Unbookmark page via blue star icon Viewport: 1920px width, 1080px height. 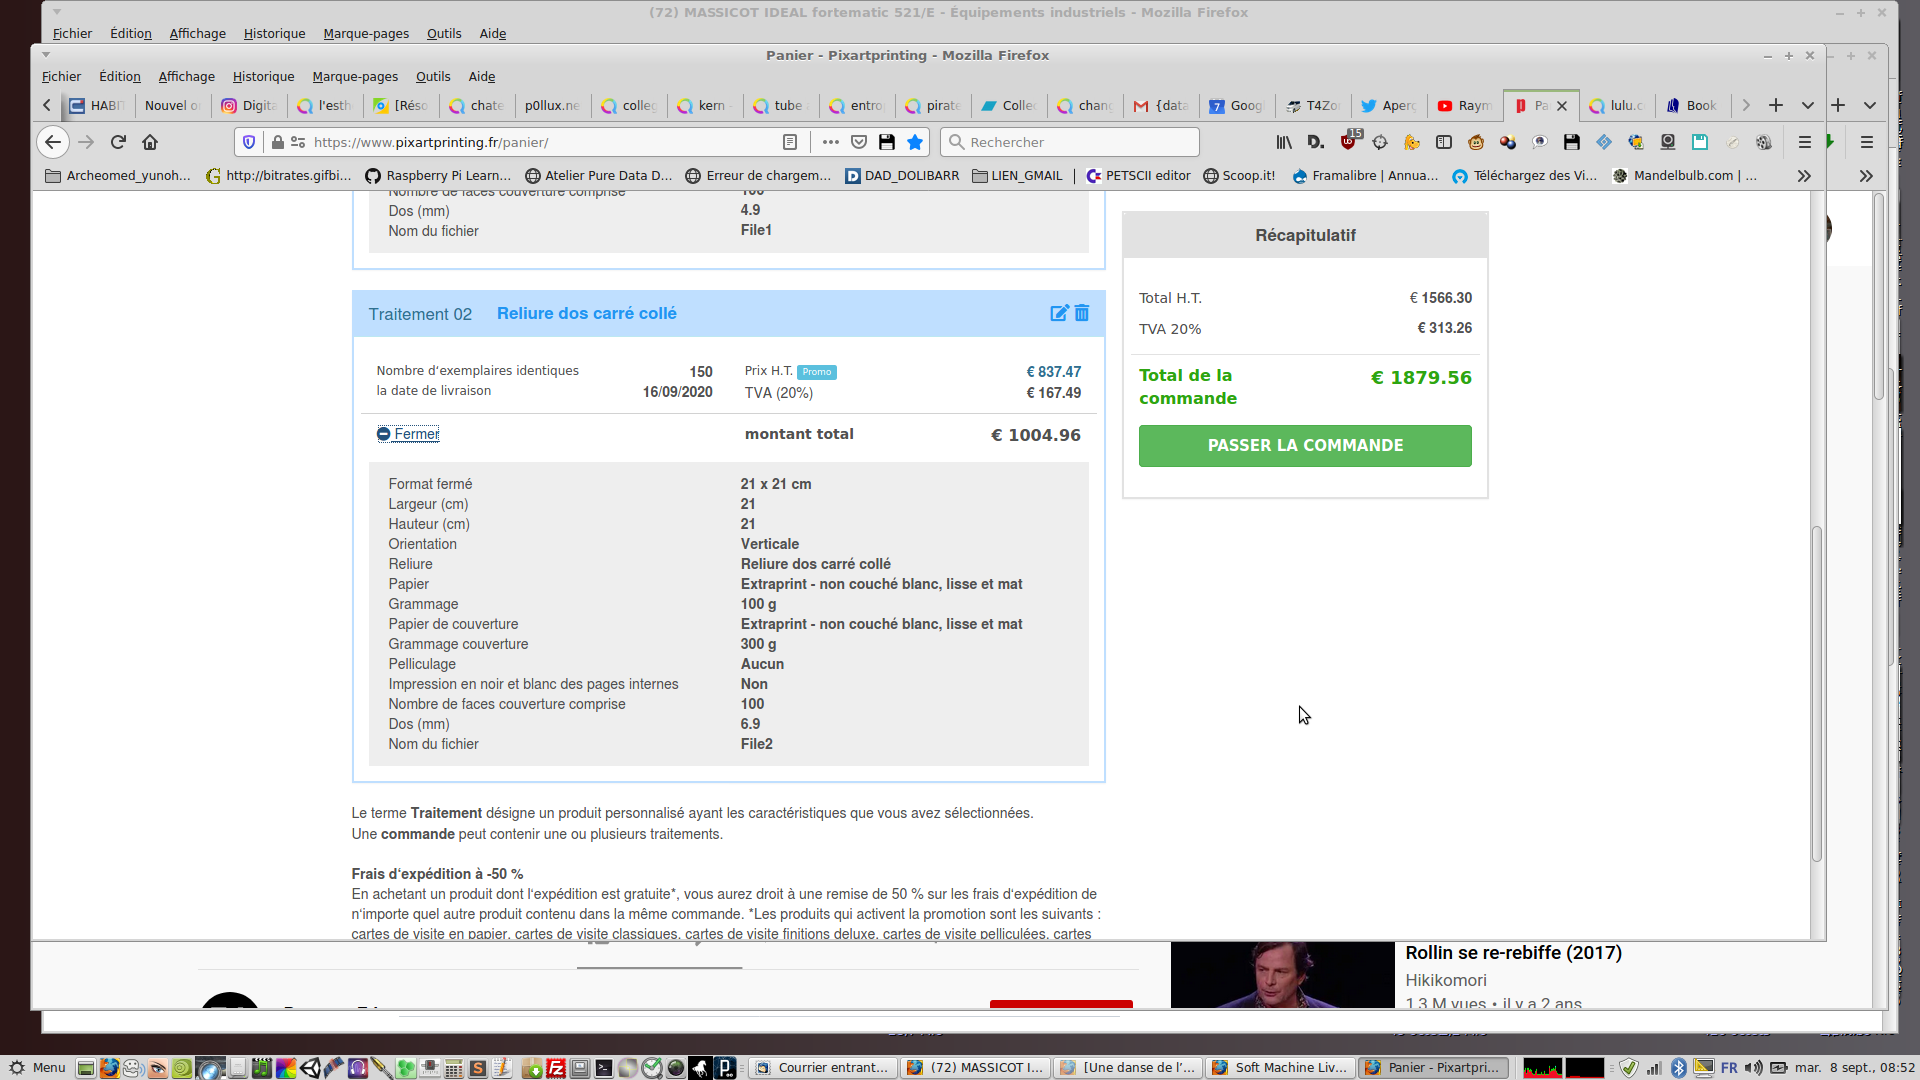[914, 142]
